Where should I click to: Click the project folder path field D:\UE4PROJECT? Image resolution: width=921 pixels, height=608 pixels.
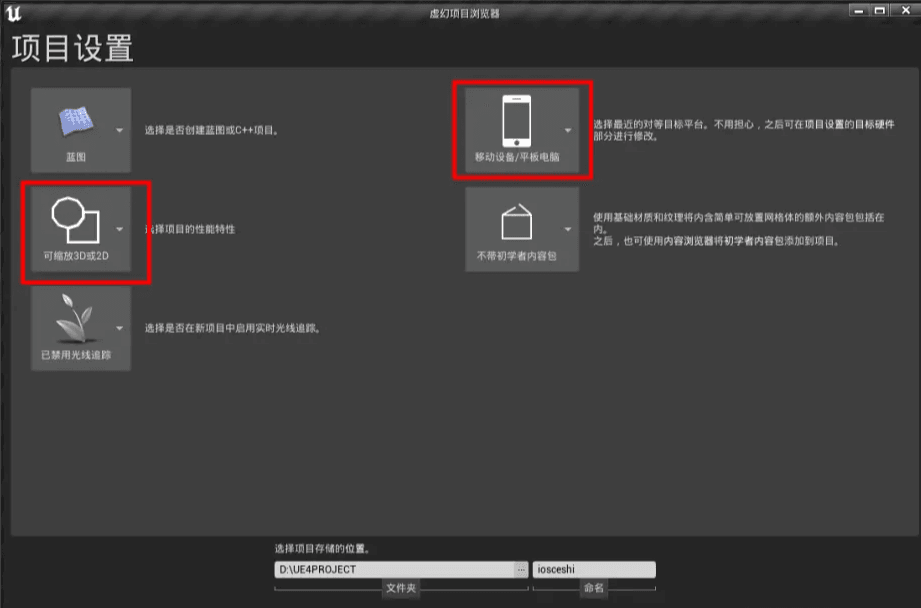(394, 569)
